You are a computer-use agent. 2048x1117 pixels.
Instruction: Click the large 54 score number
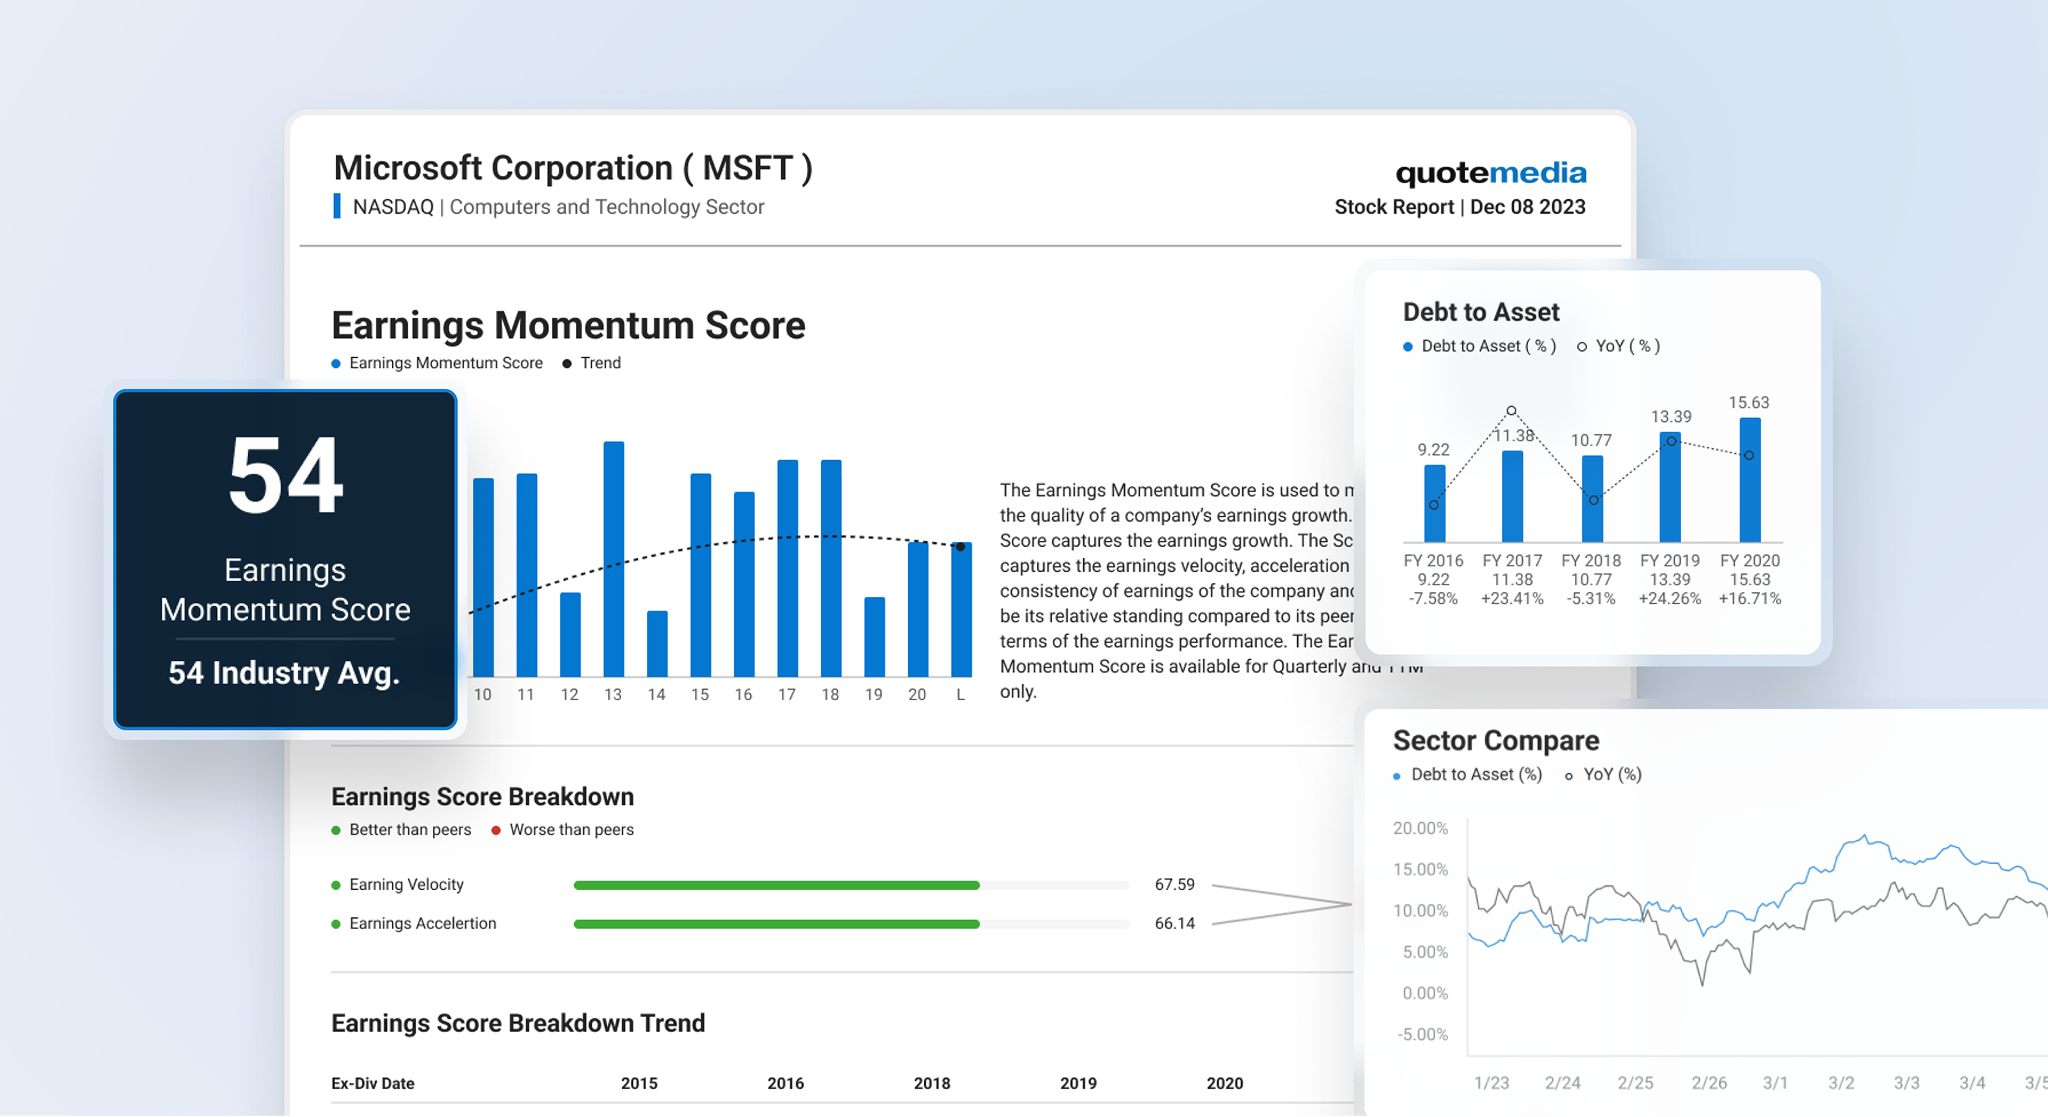(x=286, y=476)
